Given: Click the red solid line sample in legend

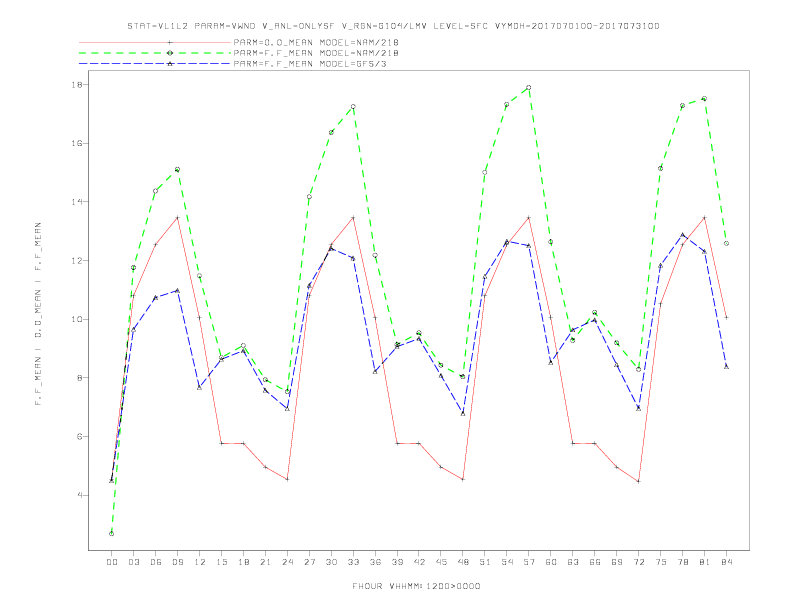Looking at the screenshot, I should [155, 42].
